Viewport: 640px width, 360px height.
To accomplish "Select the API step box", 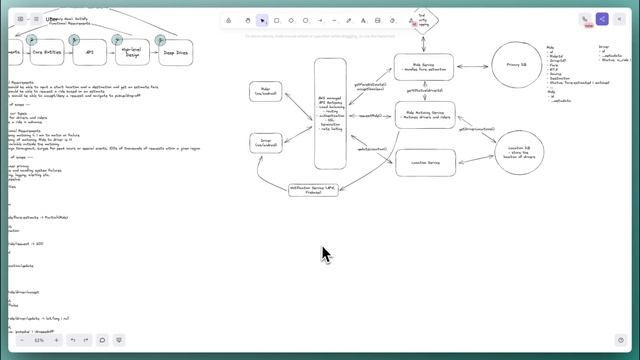I will [89, 52].
